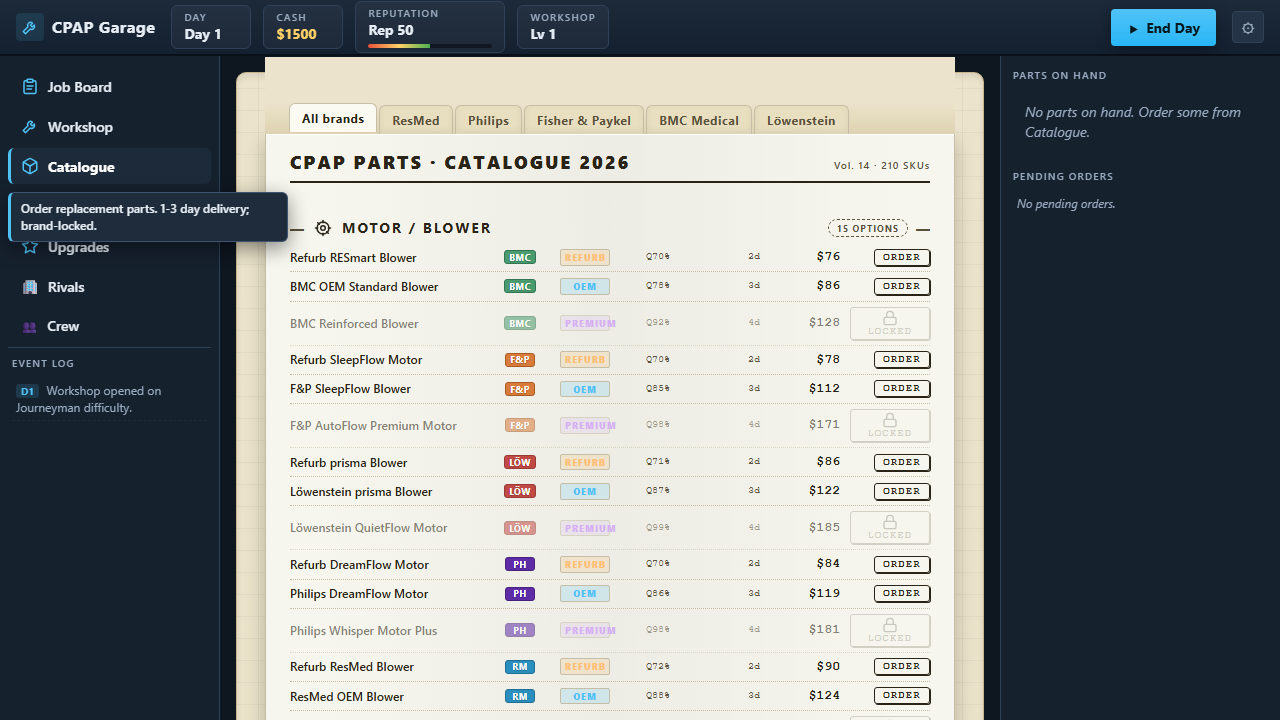Click PH badge on Refurb DreamFlow Motor row

point(520,564)
